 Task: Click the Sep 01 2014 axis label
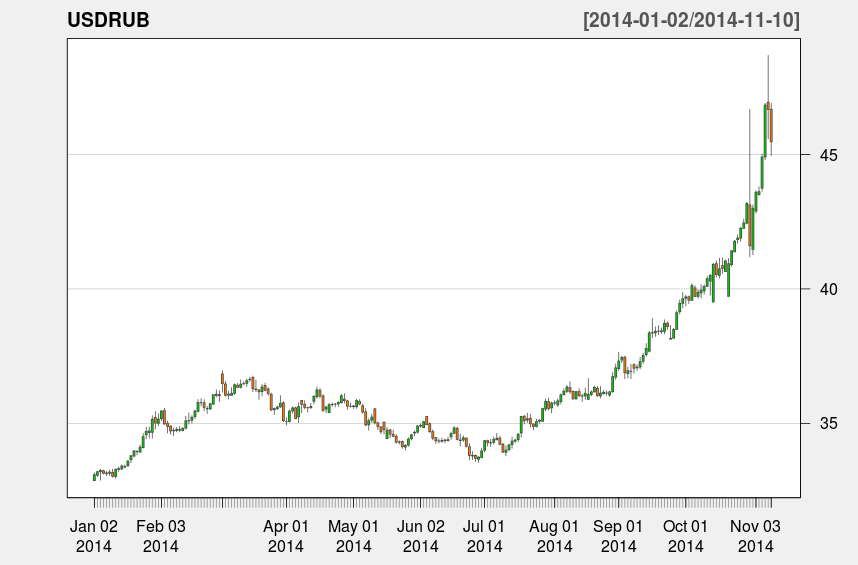coord(618,536)
